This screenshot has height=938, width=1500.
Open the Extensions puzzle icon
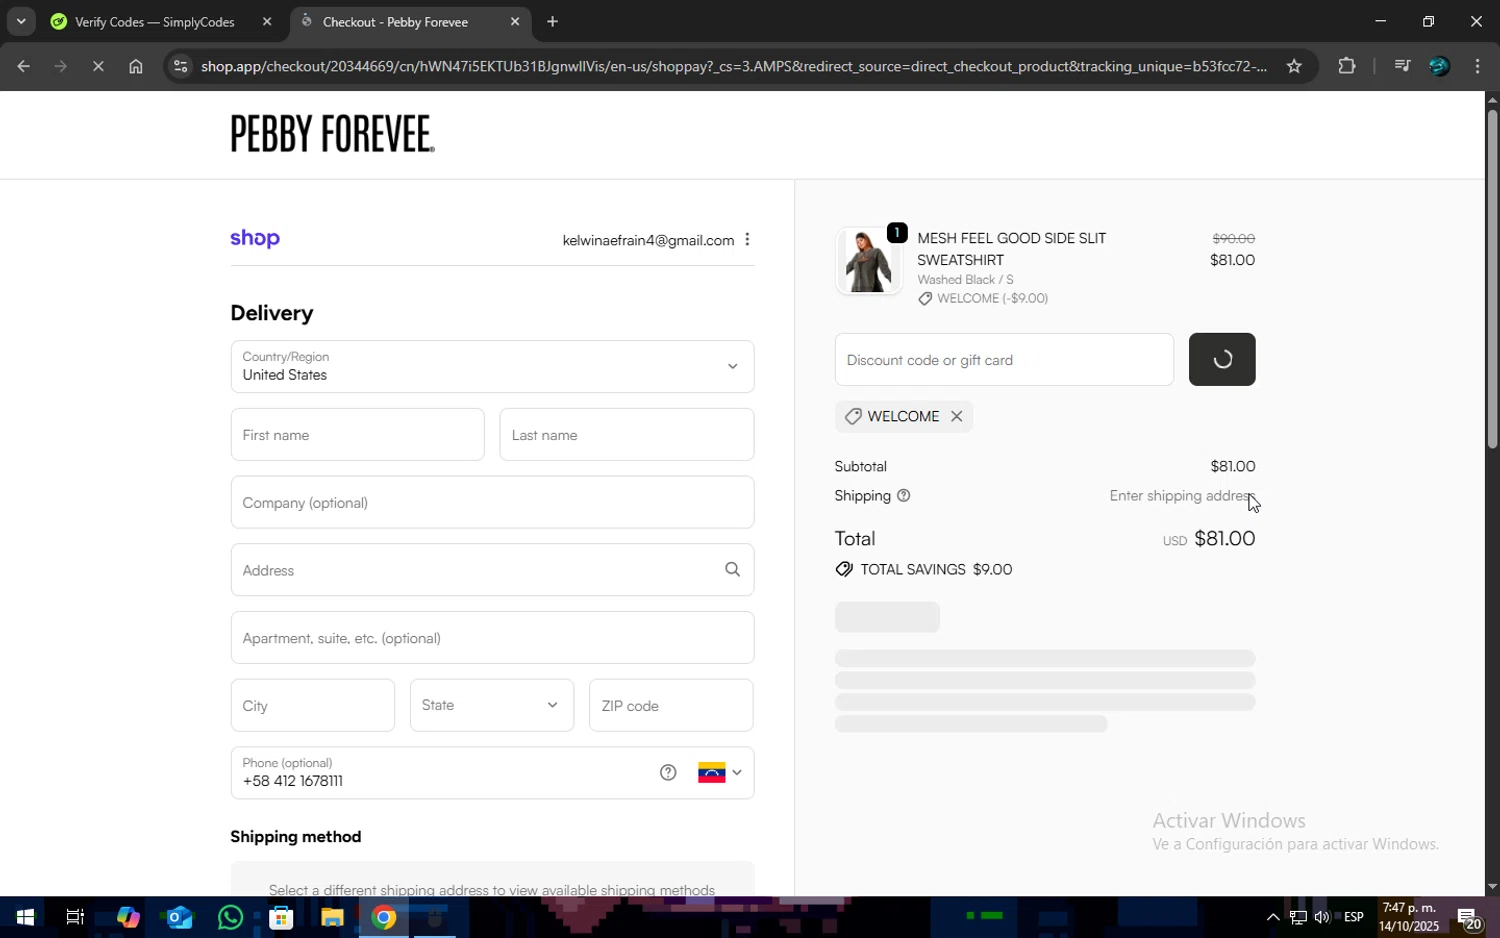(1347, 67)
